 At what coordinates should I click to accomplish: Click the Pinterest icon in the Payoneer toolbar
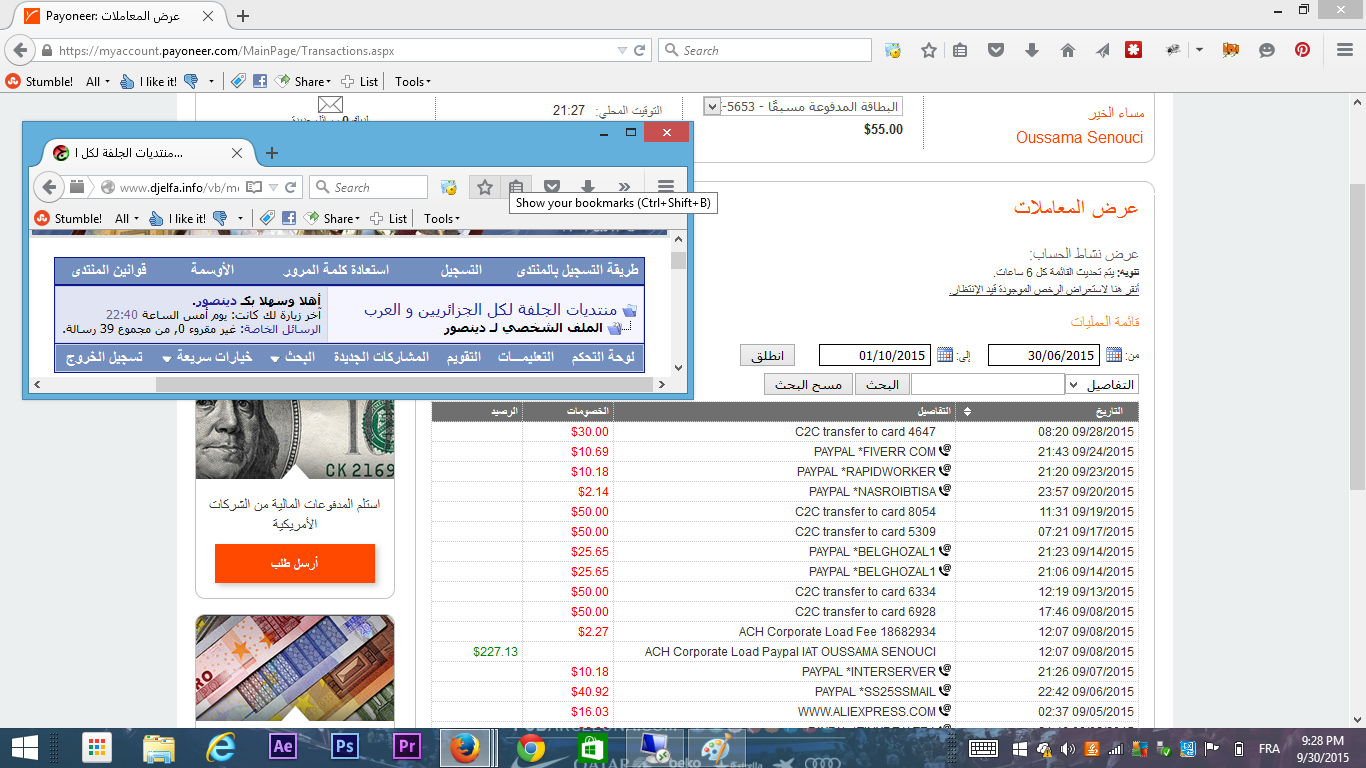click(x=1302, y=50)
